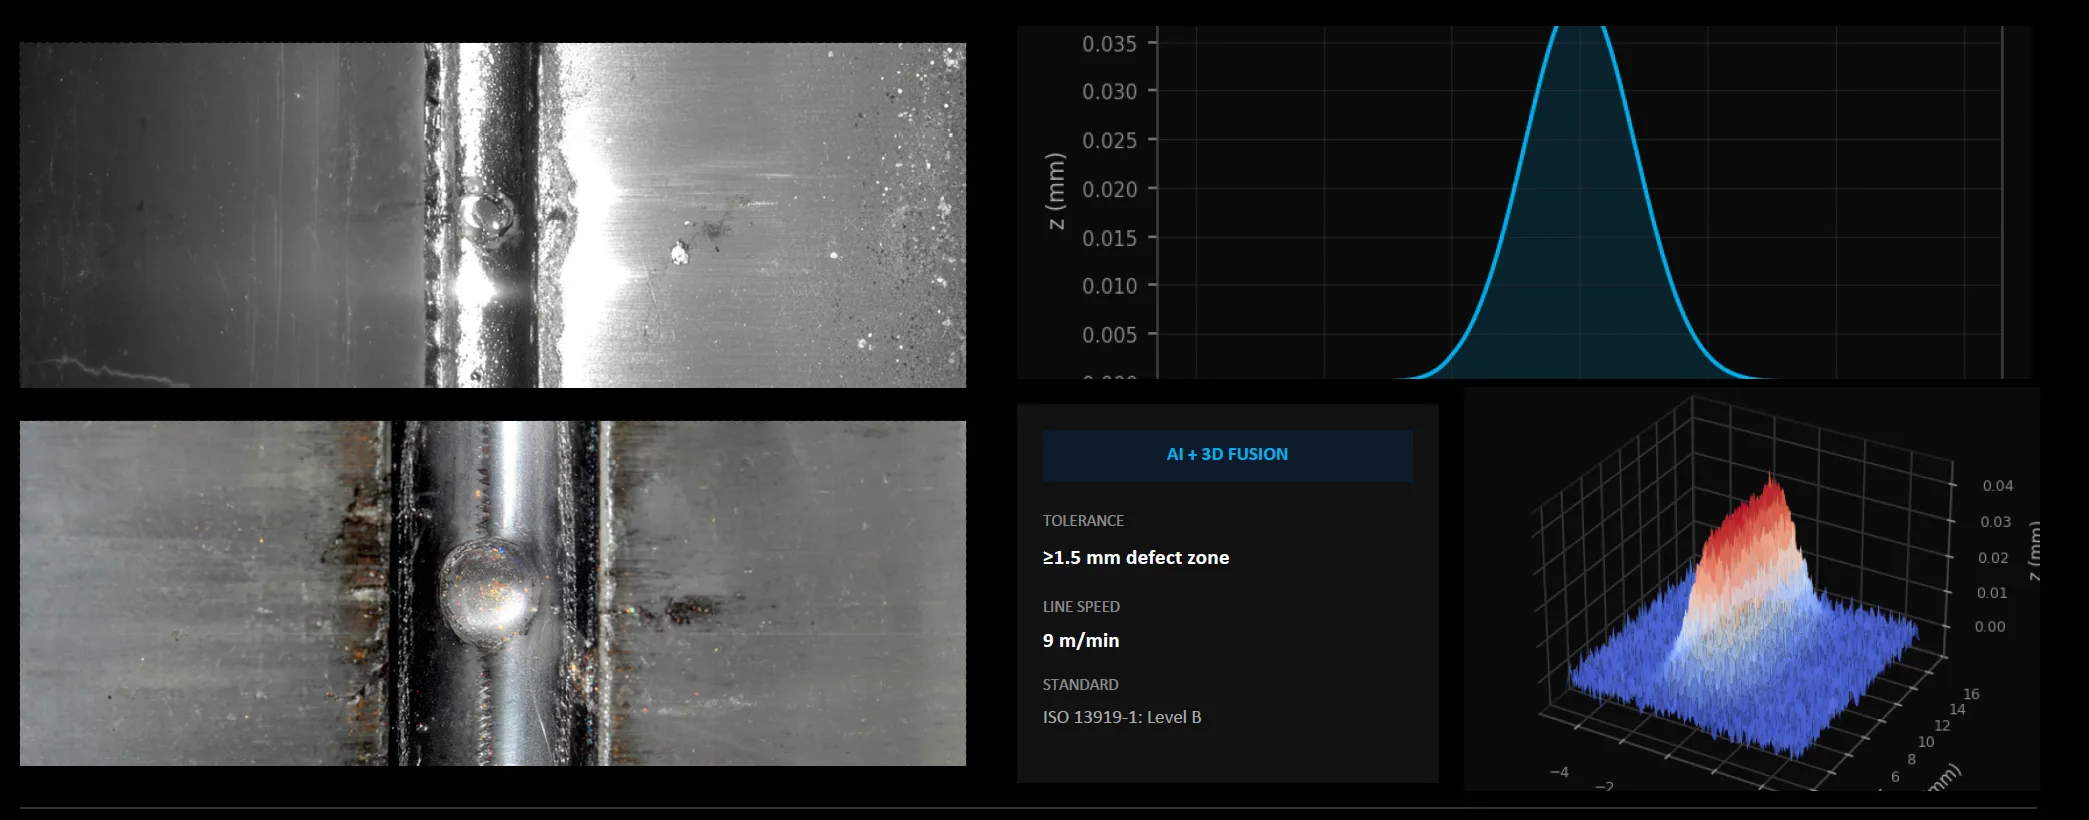Image resolution: width=2089 pixels, height=820 pixels.
Task: Click the "0.020" tick on profile chart
Action: click(1109, 189)
